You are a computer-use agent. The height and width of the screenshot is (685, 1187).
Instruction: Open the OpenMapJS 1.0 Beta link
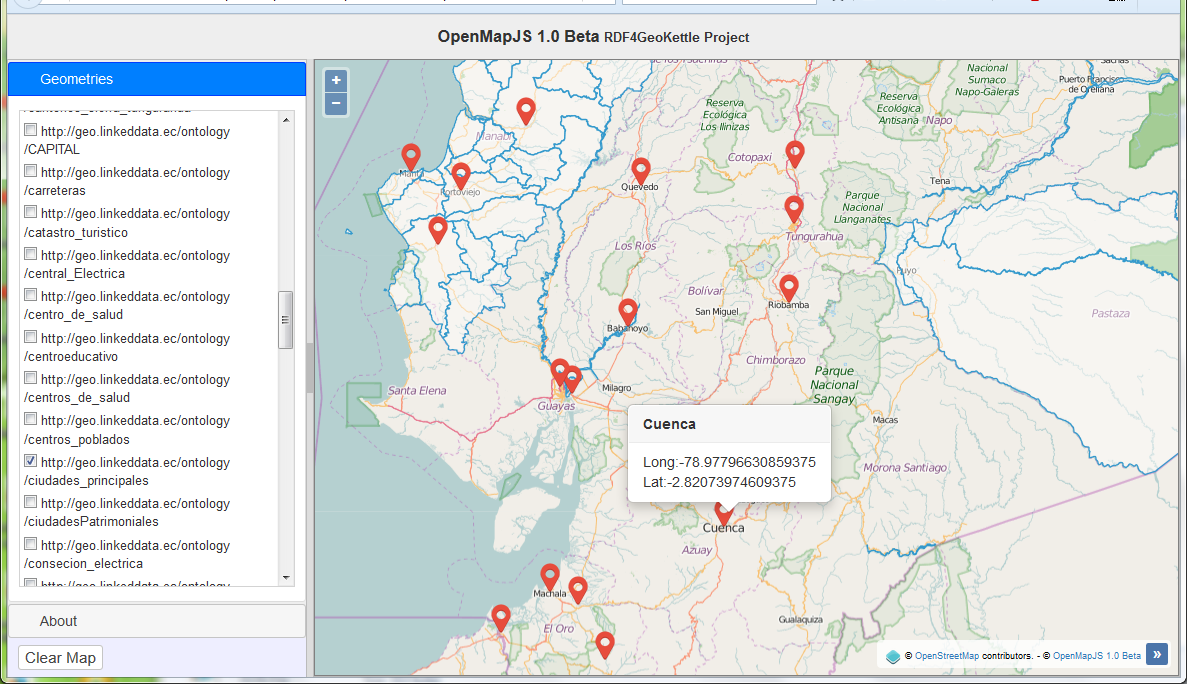coord(1096,656)
